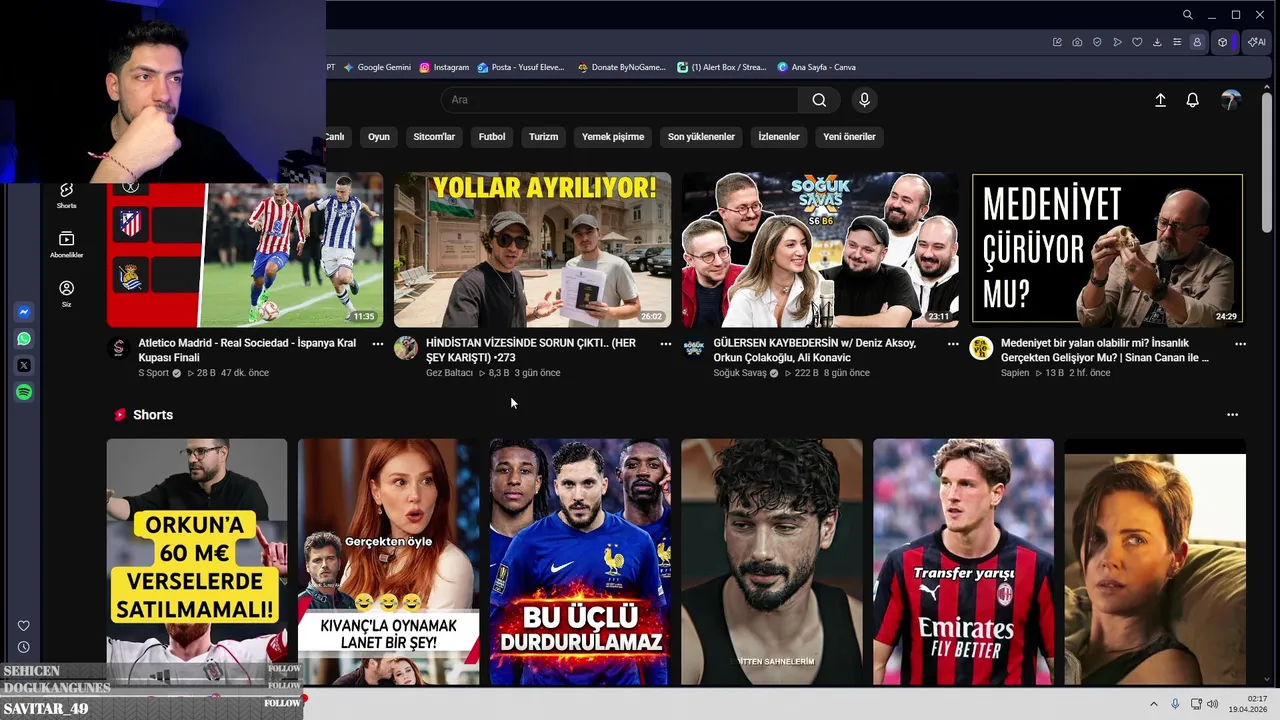The image size is (1280, 720).
Task: Expand hidden system tray icons chevron
Action: pos(1153,704)
